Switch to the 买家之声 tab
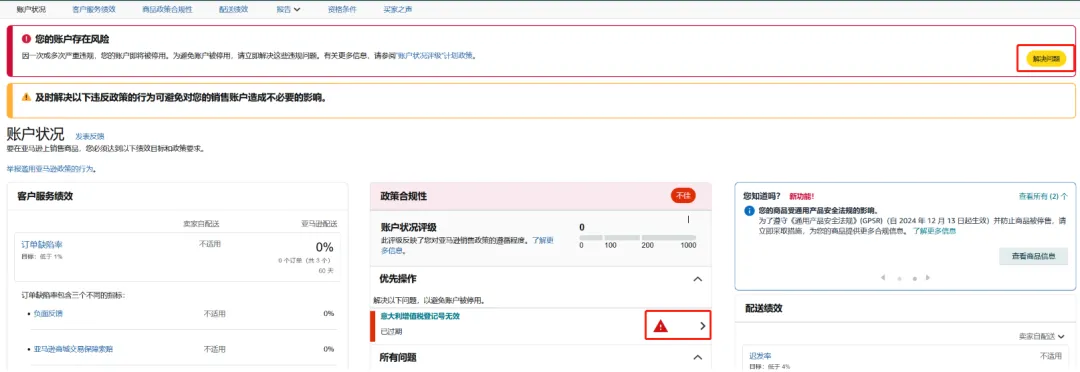Image resolution: width=1080 pixels, height=372 pixels. (x=398, y=10)
